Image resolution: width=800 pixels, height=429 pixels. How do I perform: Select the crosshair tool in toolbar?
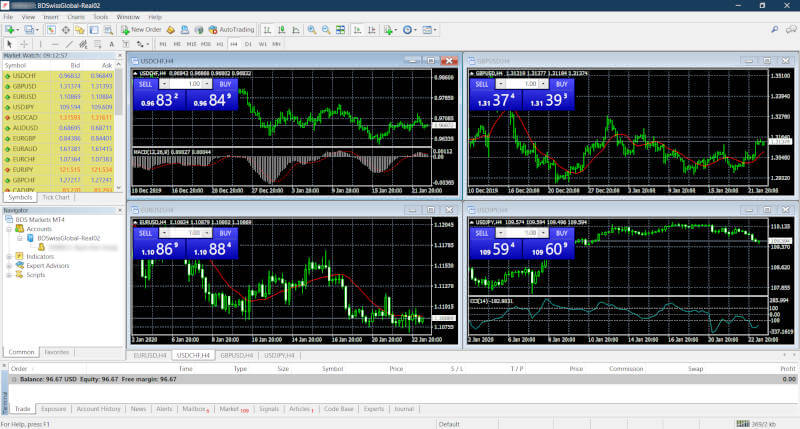[x=25, y=44]
